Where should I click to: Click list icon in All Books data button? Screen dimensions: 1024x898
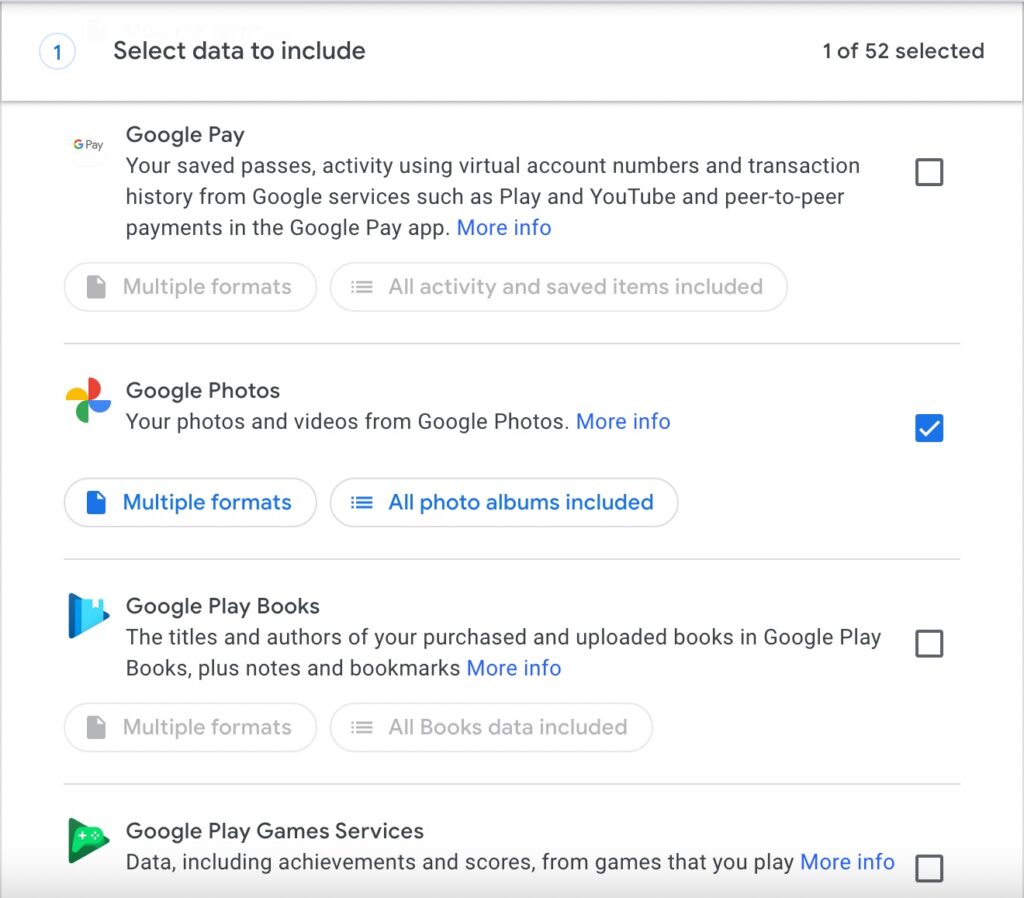tap(361, 727)
